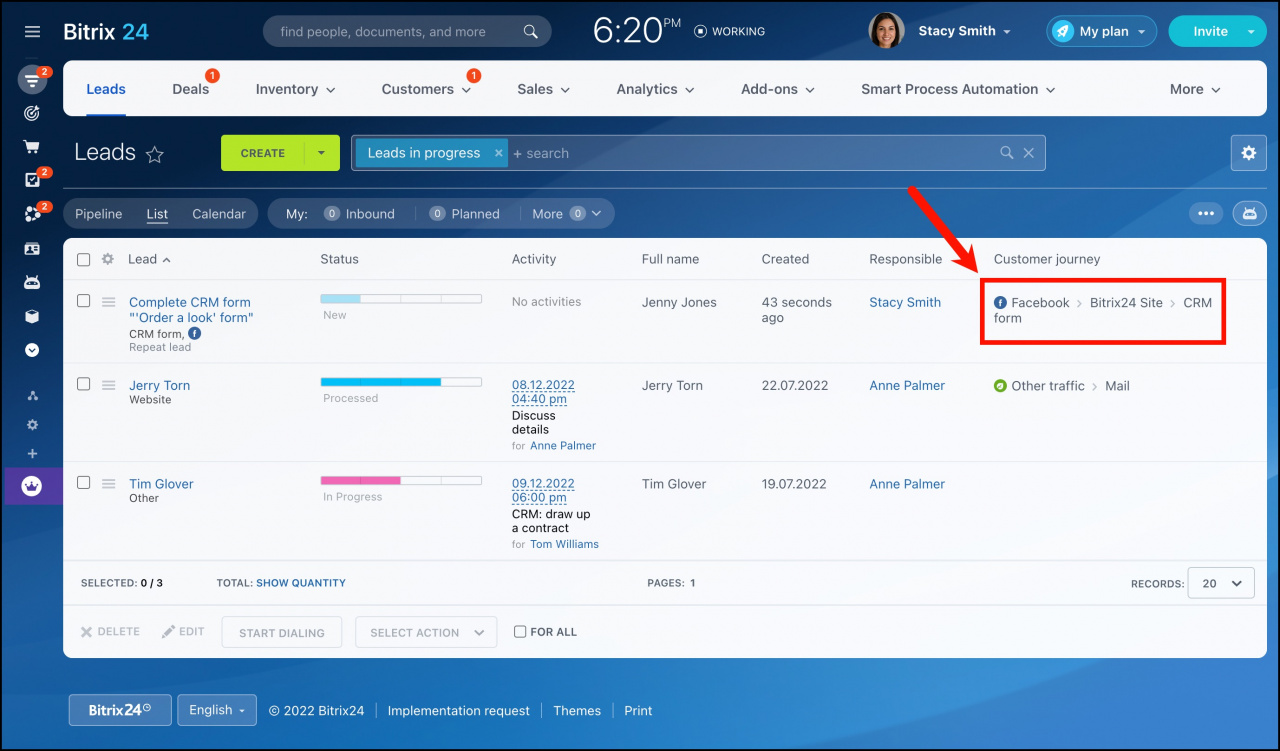Viewport: 1280px width, 751px height.
Task: Click the plus icon in sidebar
Action: (x=32, y=454)
